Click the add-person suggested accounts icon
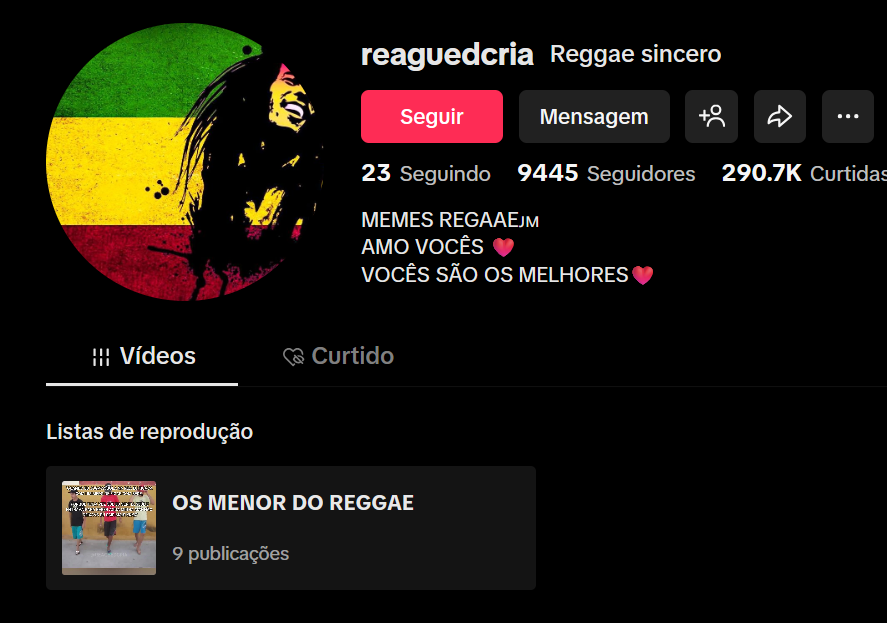887x623 pixels. (711, 116)
